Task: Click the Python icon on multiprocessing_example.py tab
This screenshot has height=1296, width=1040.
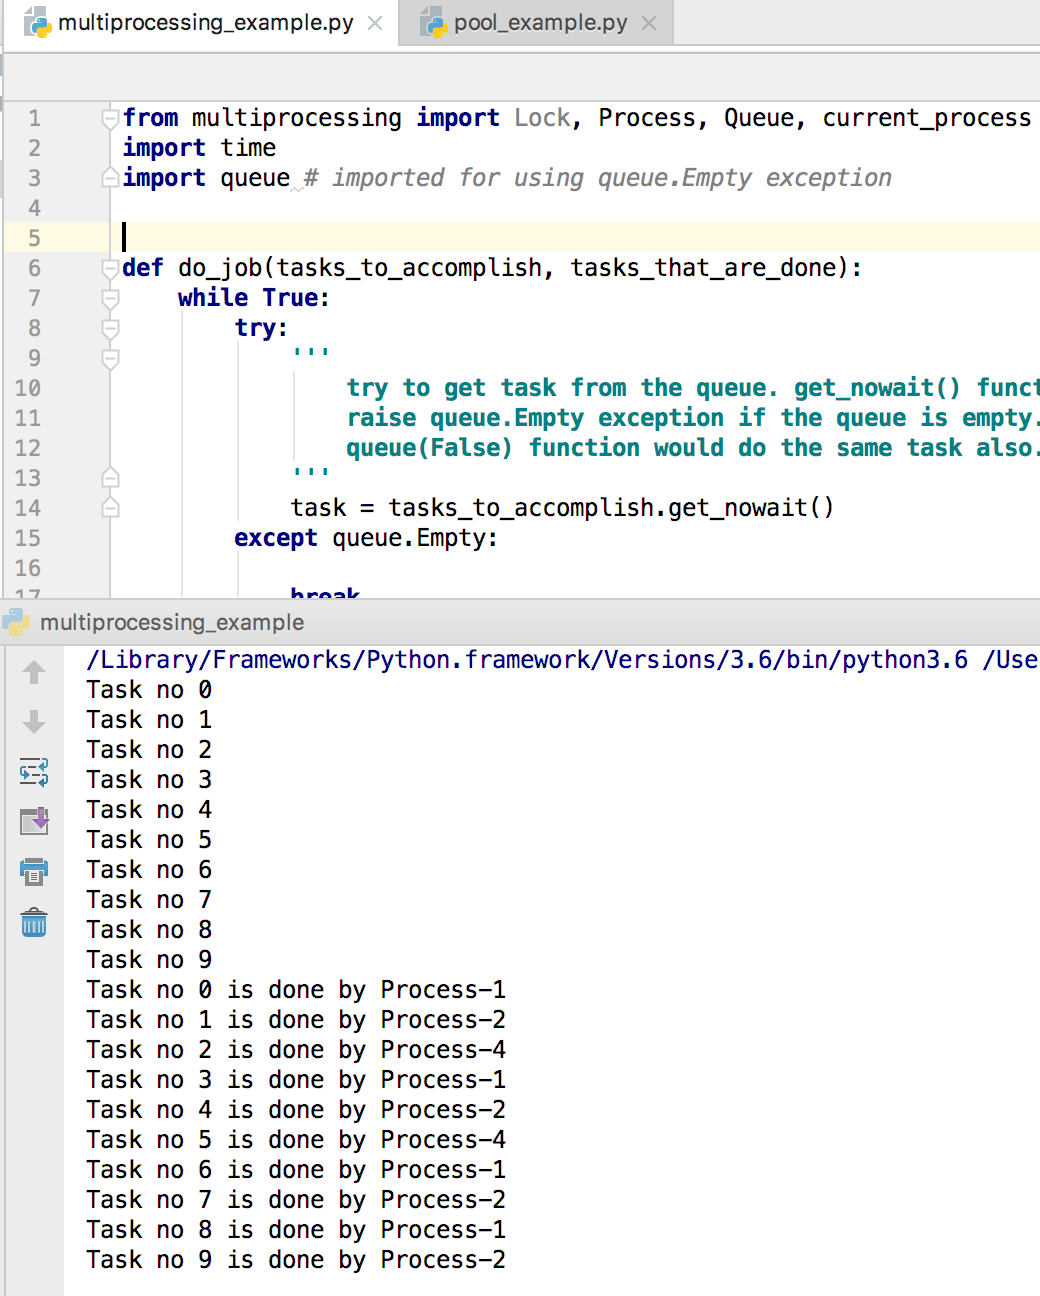Action: pos(37,22)
